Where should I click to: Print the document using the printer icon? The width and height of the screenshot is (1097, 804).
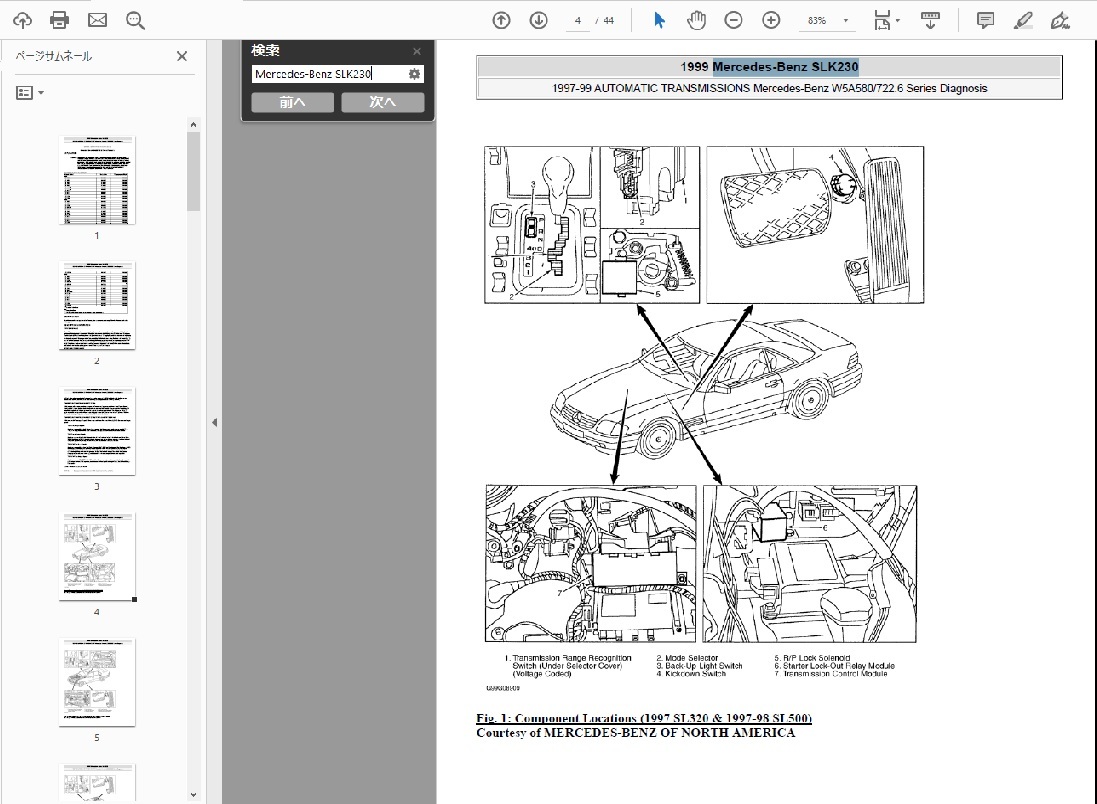coord(59,20)
